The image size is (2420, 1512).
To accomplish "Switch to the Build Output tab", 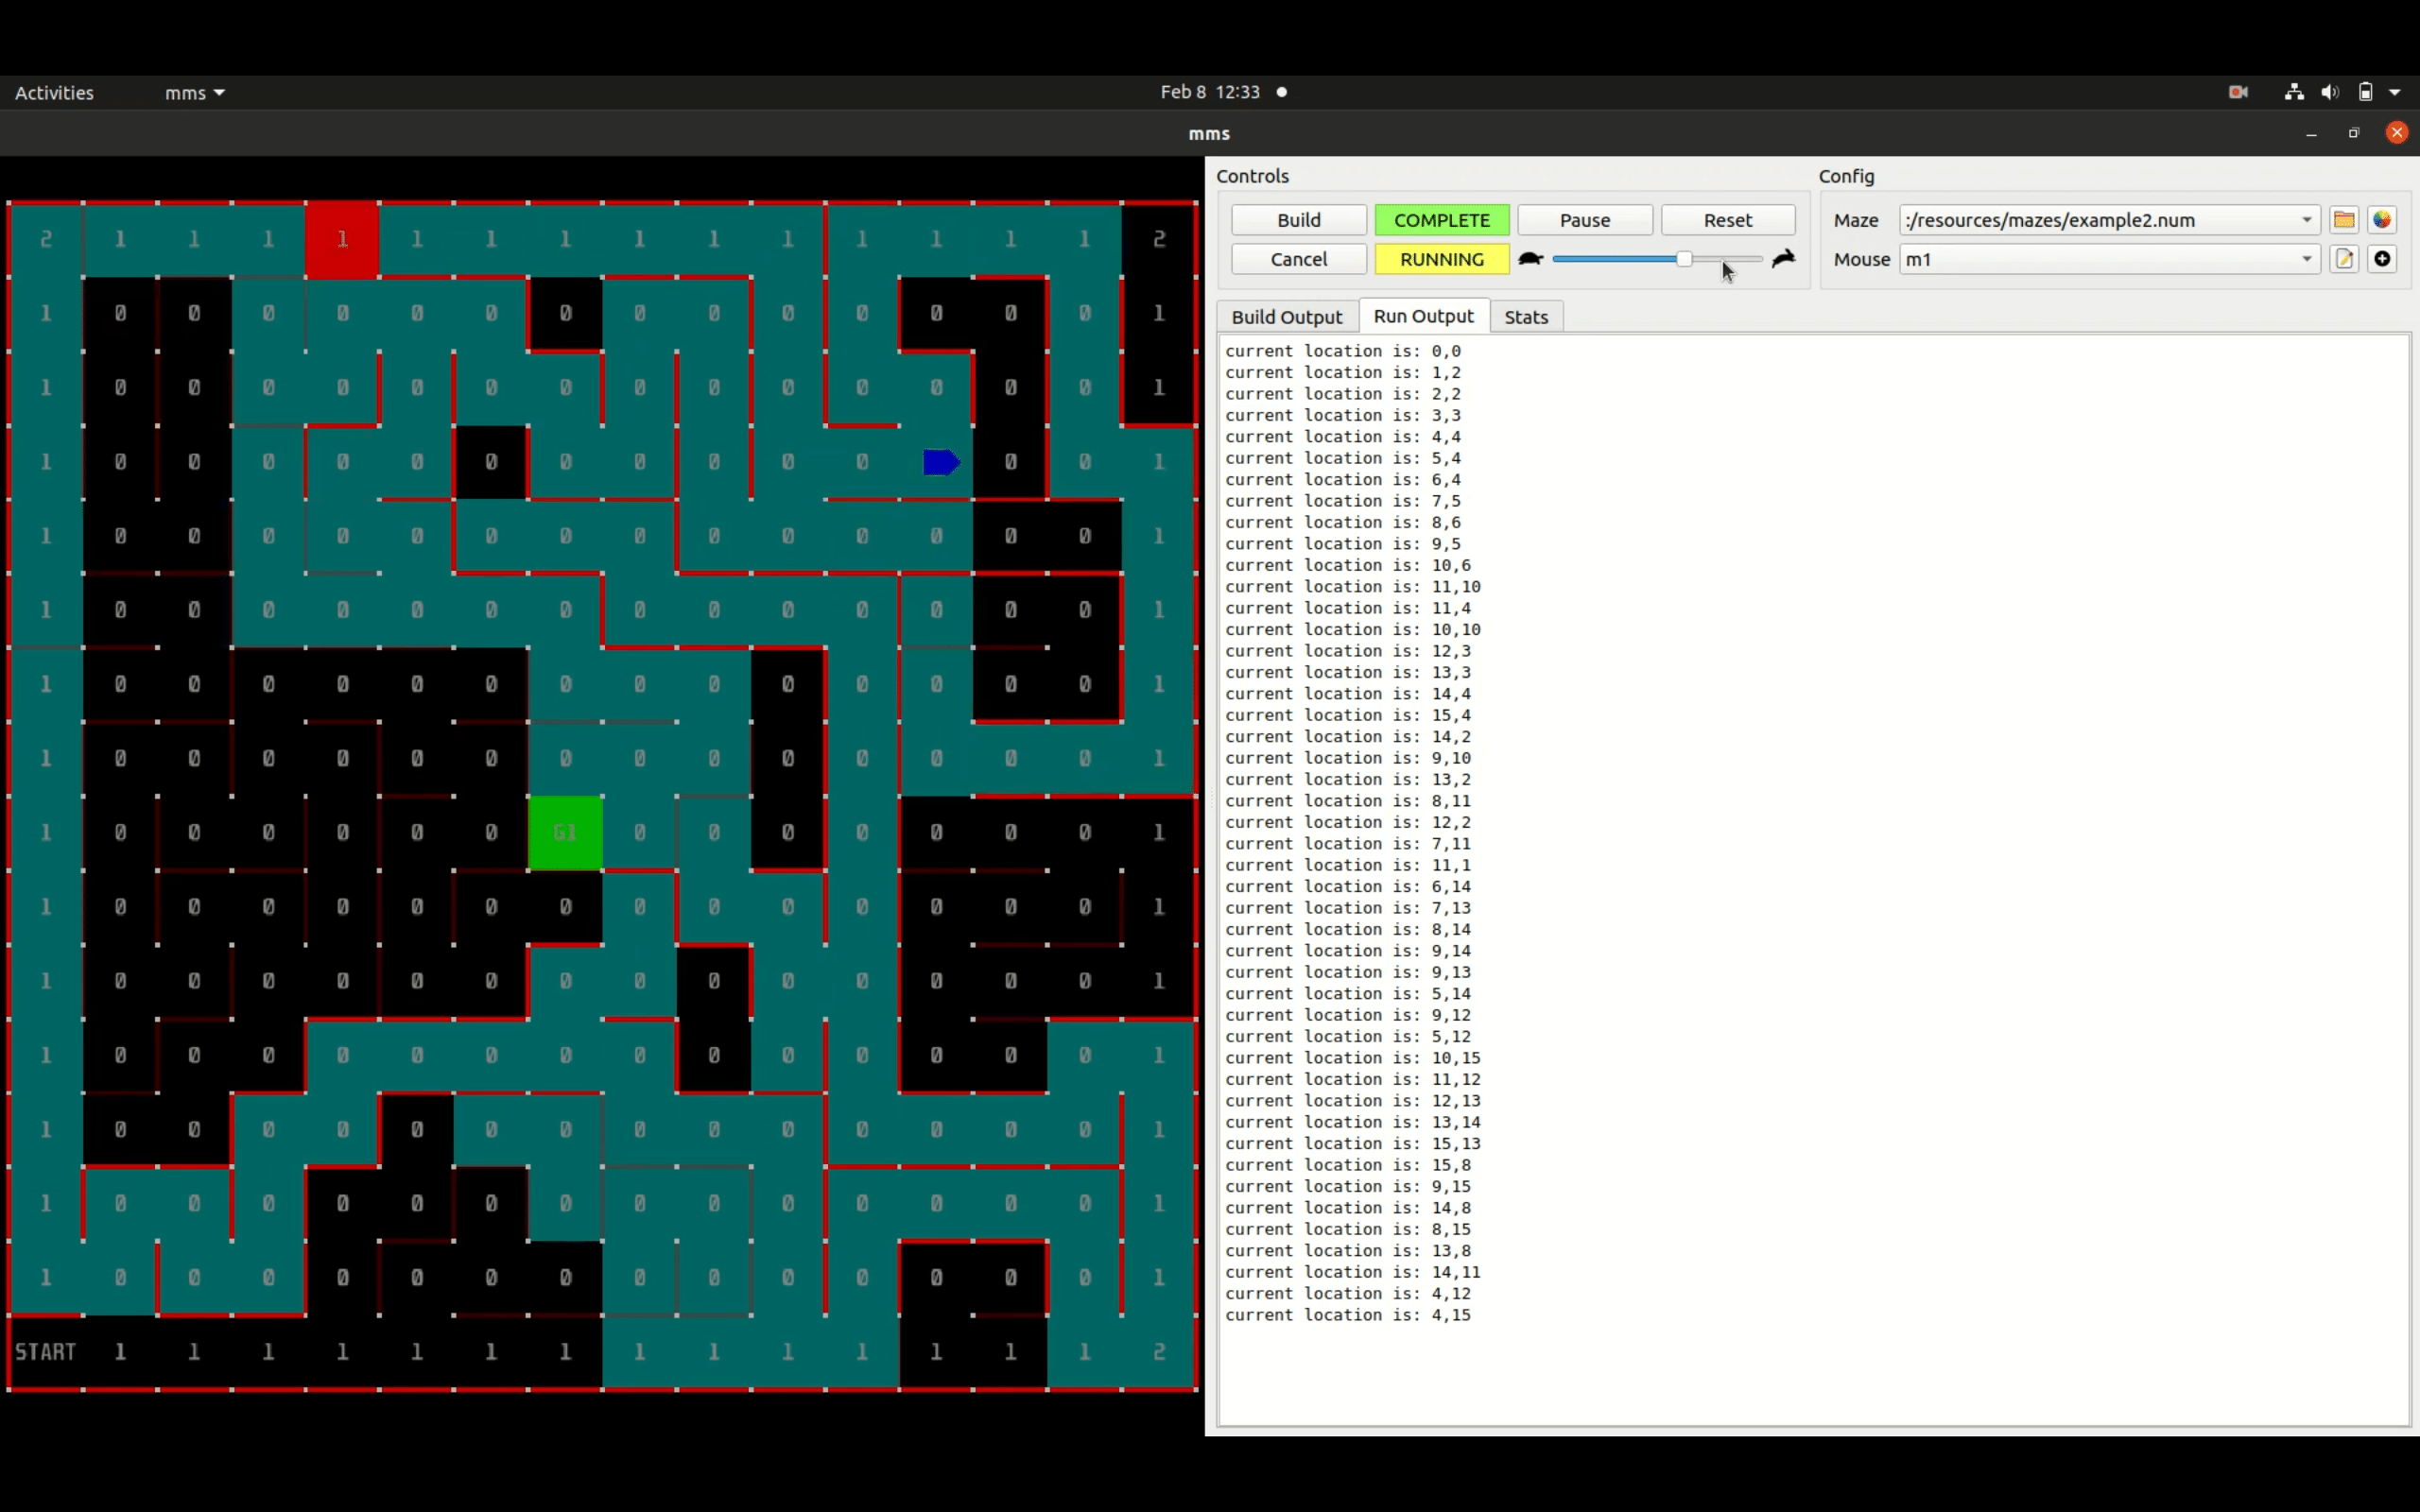I will tap(1286, 317).
